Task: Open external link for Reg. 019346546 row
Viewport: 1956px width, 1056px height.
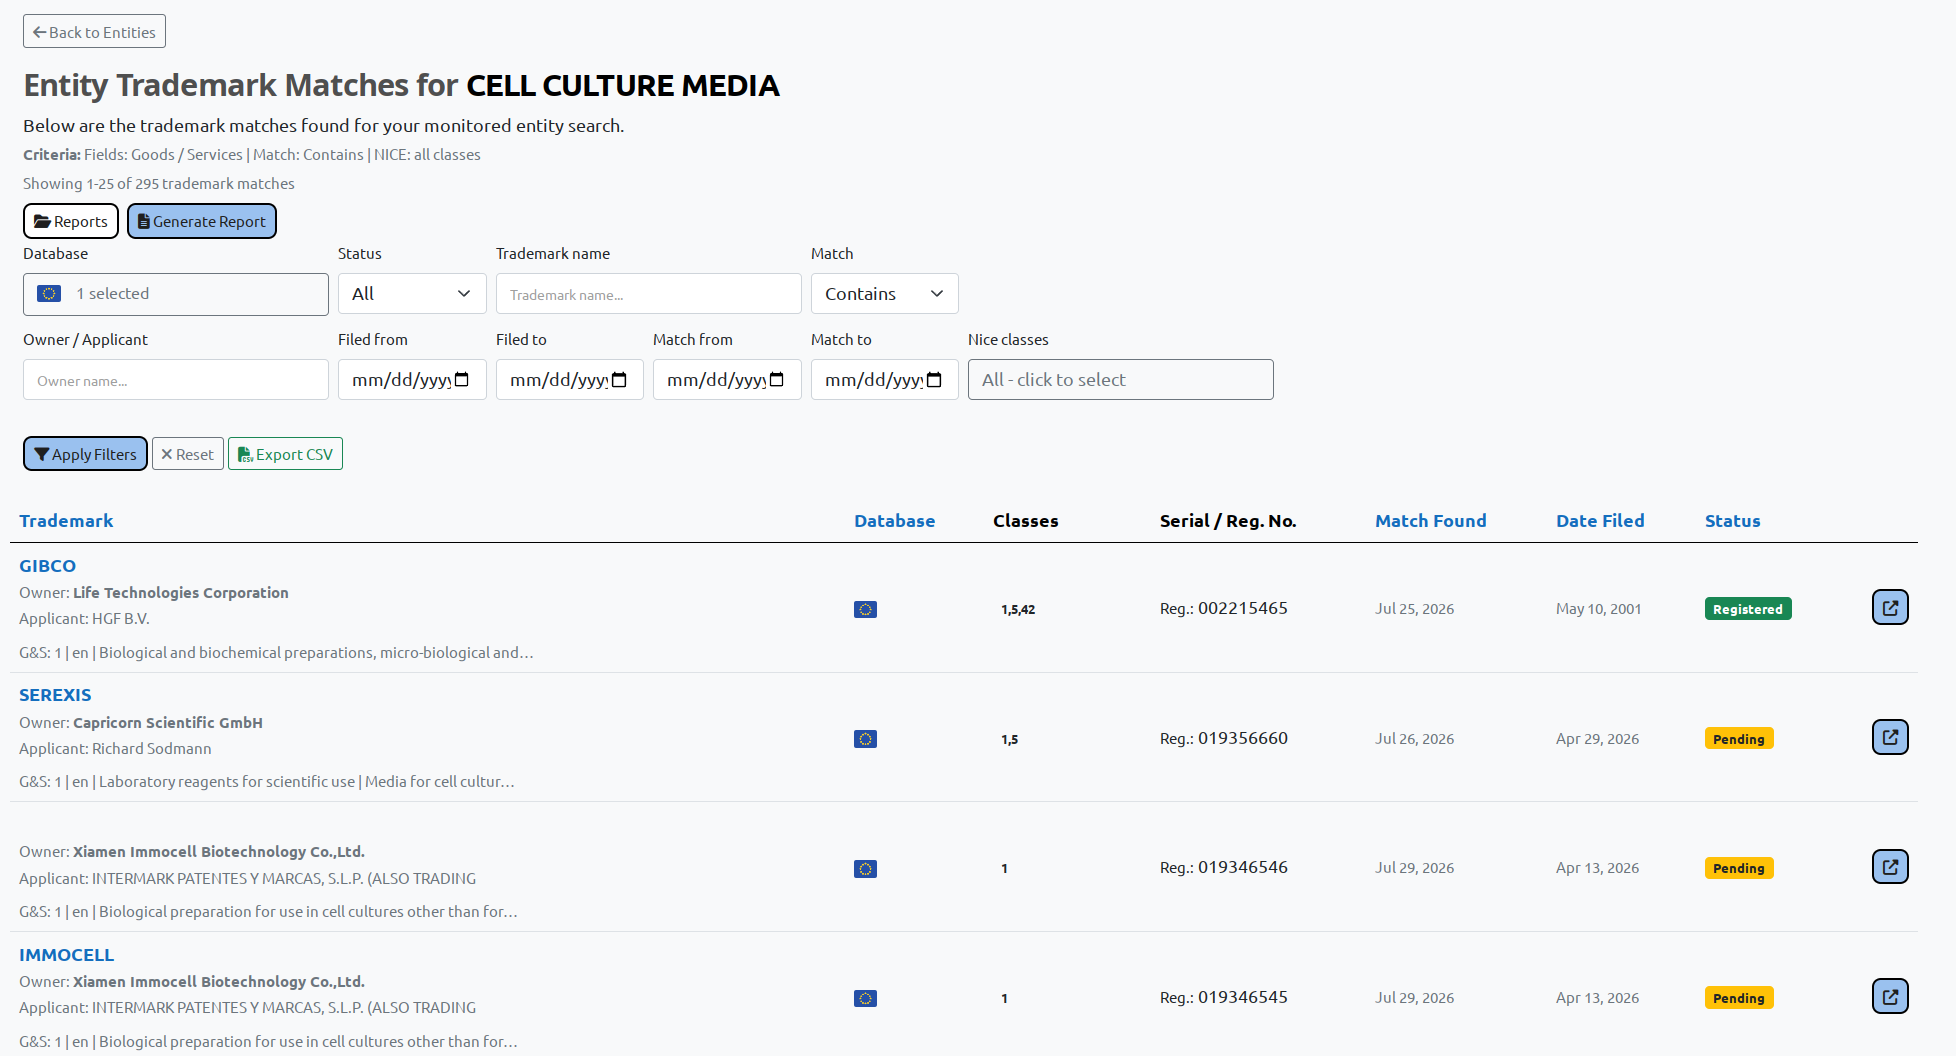Action: pos(1890,867)
